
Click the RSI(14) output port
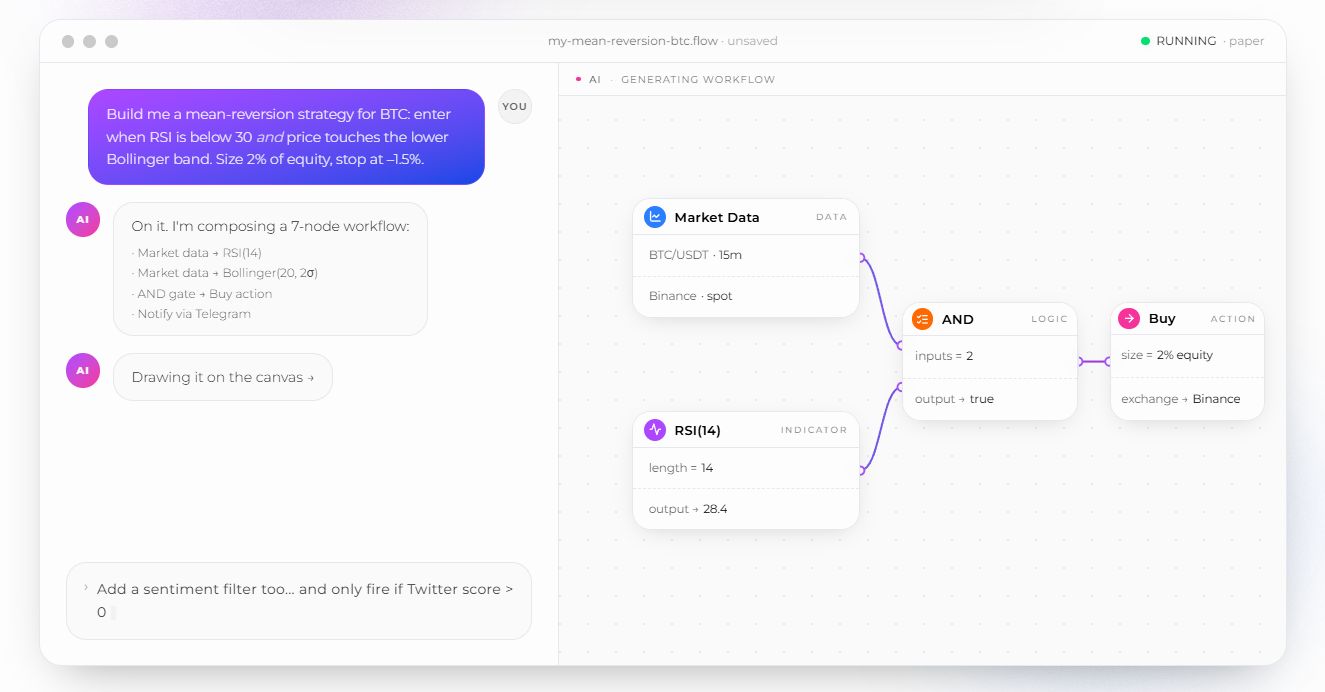[861, 470]
